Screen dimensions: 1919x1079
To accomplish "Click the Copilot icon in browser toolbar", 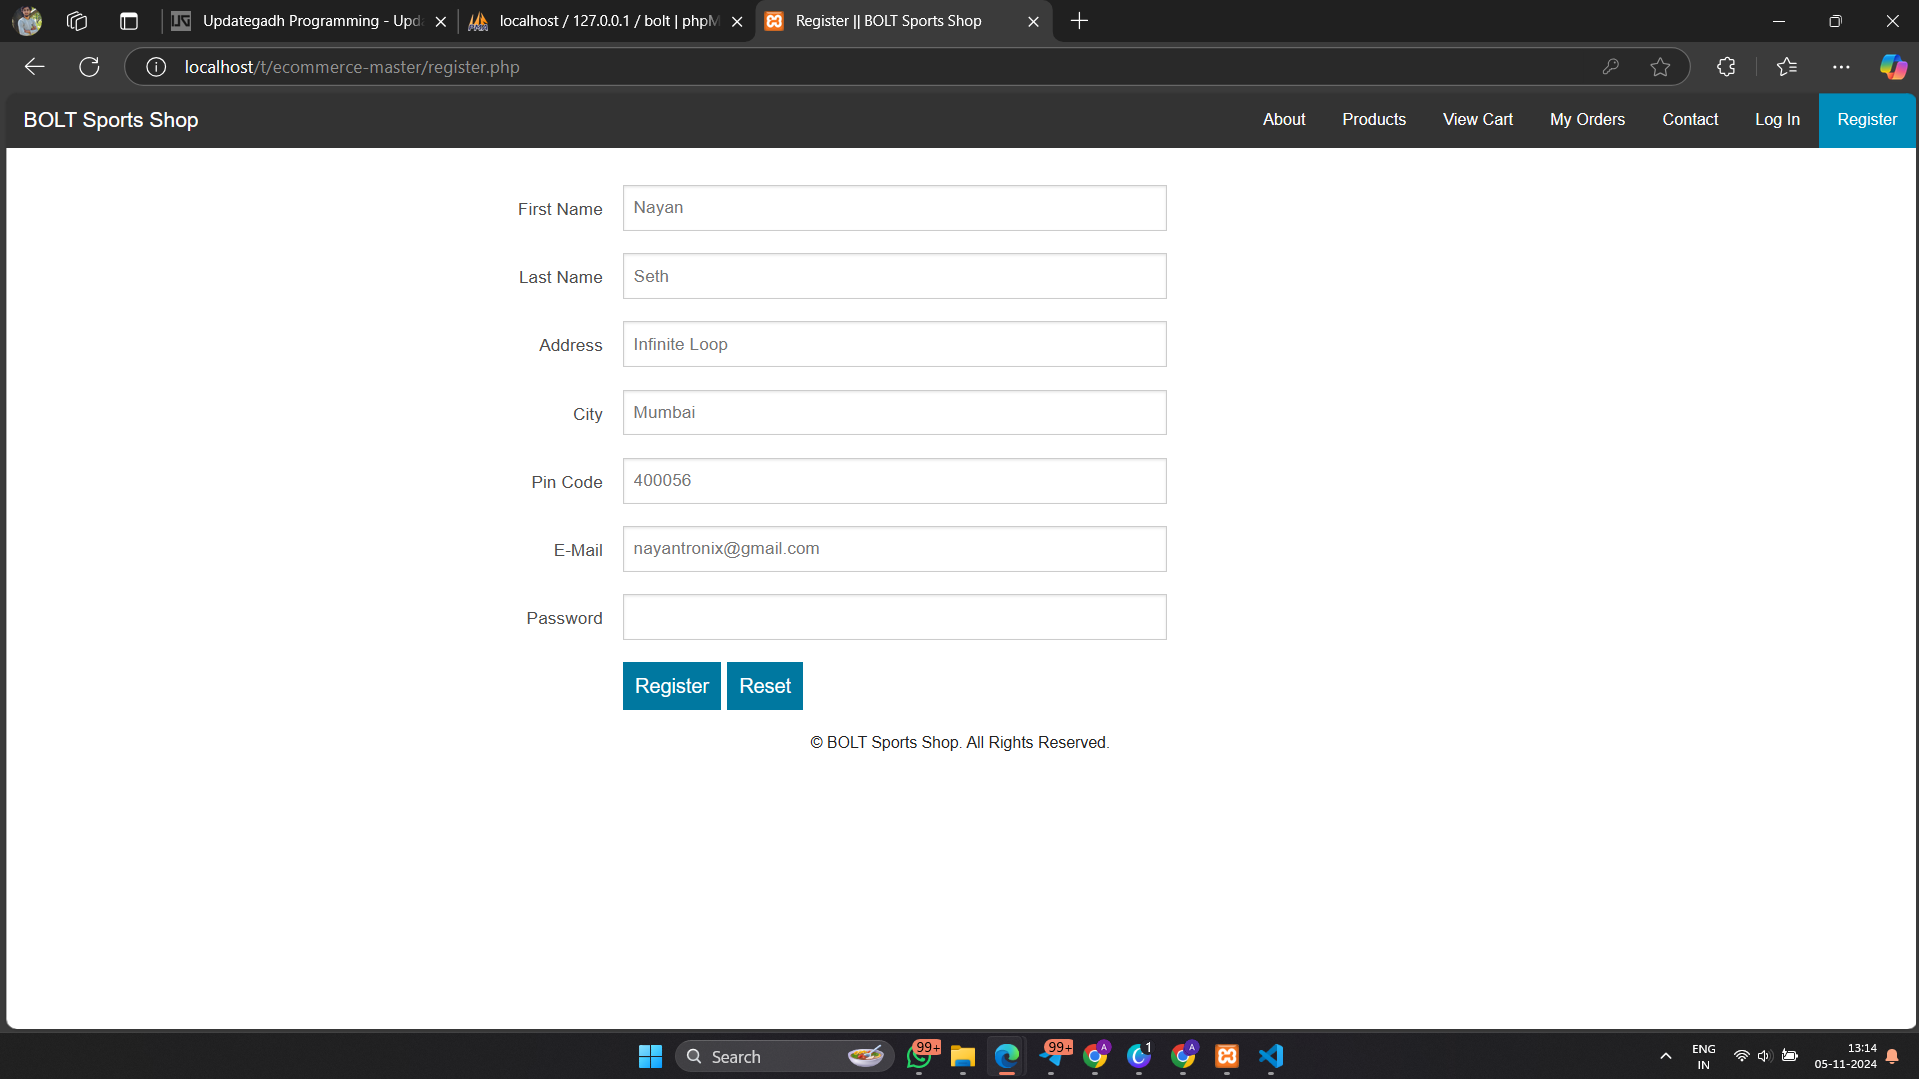I will [x=1892, y=67].
